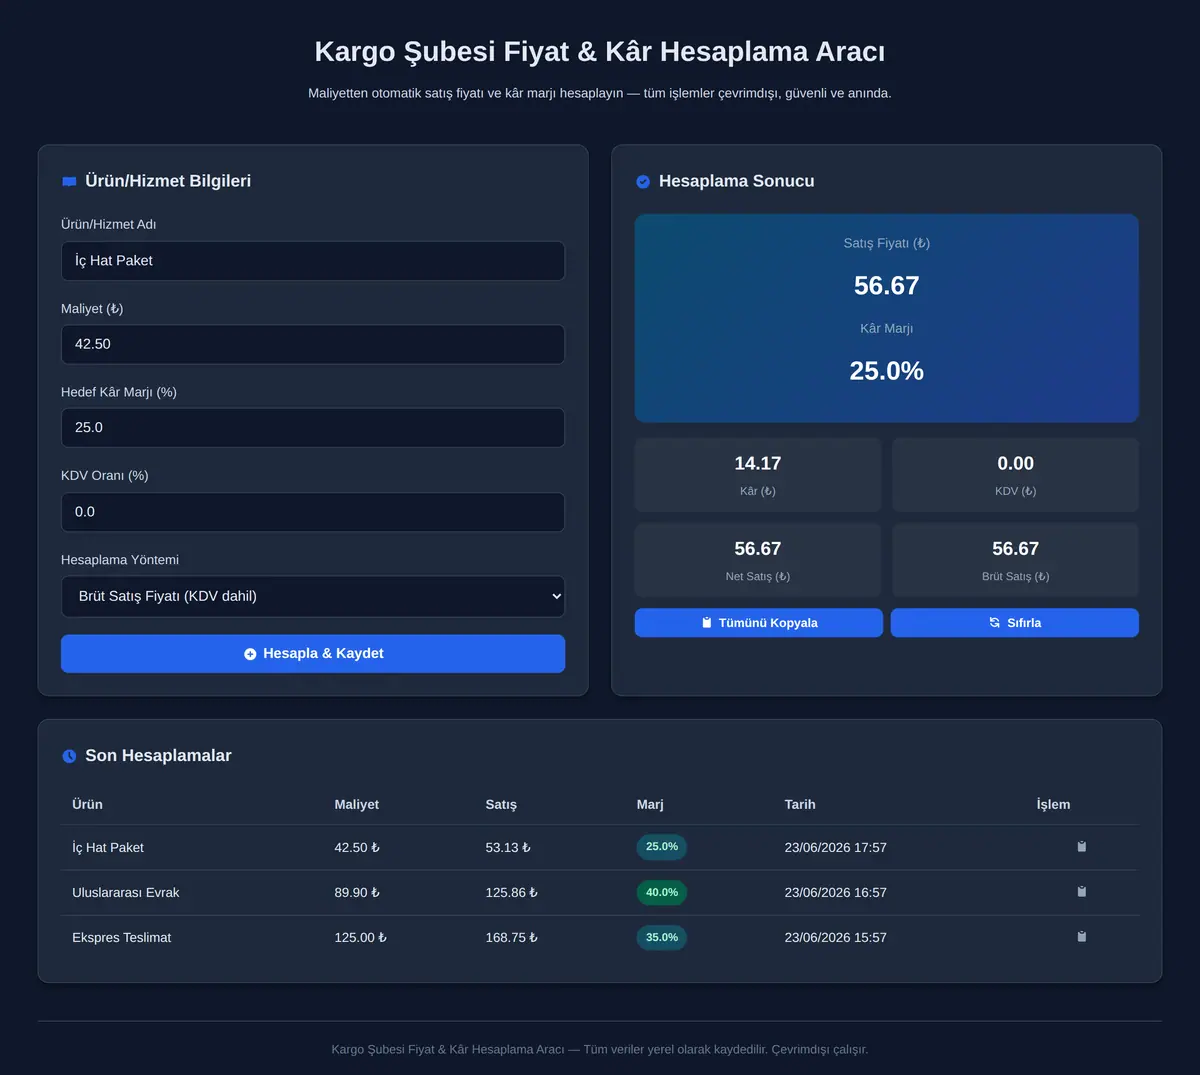Click the 25.0% margin badge in table
1200x1075 pixels.
(x=662, y=847)
